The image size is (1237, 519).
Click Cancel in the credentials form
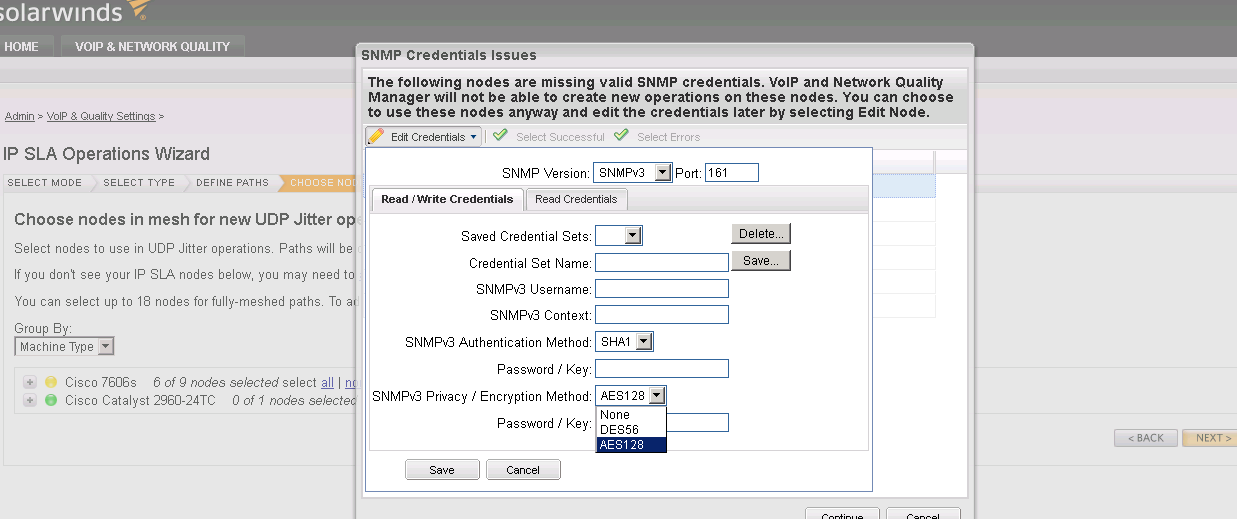pyautogui.click(x=523, y=470)
